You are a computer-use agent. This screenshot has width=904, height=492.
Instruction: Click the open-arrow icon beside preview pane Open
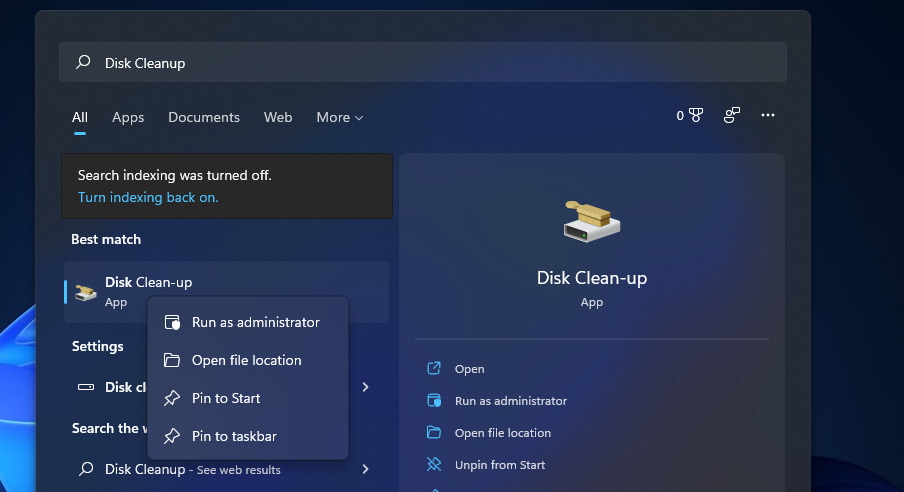434,368
